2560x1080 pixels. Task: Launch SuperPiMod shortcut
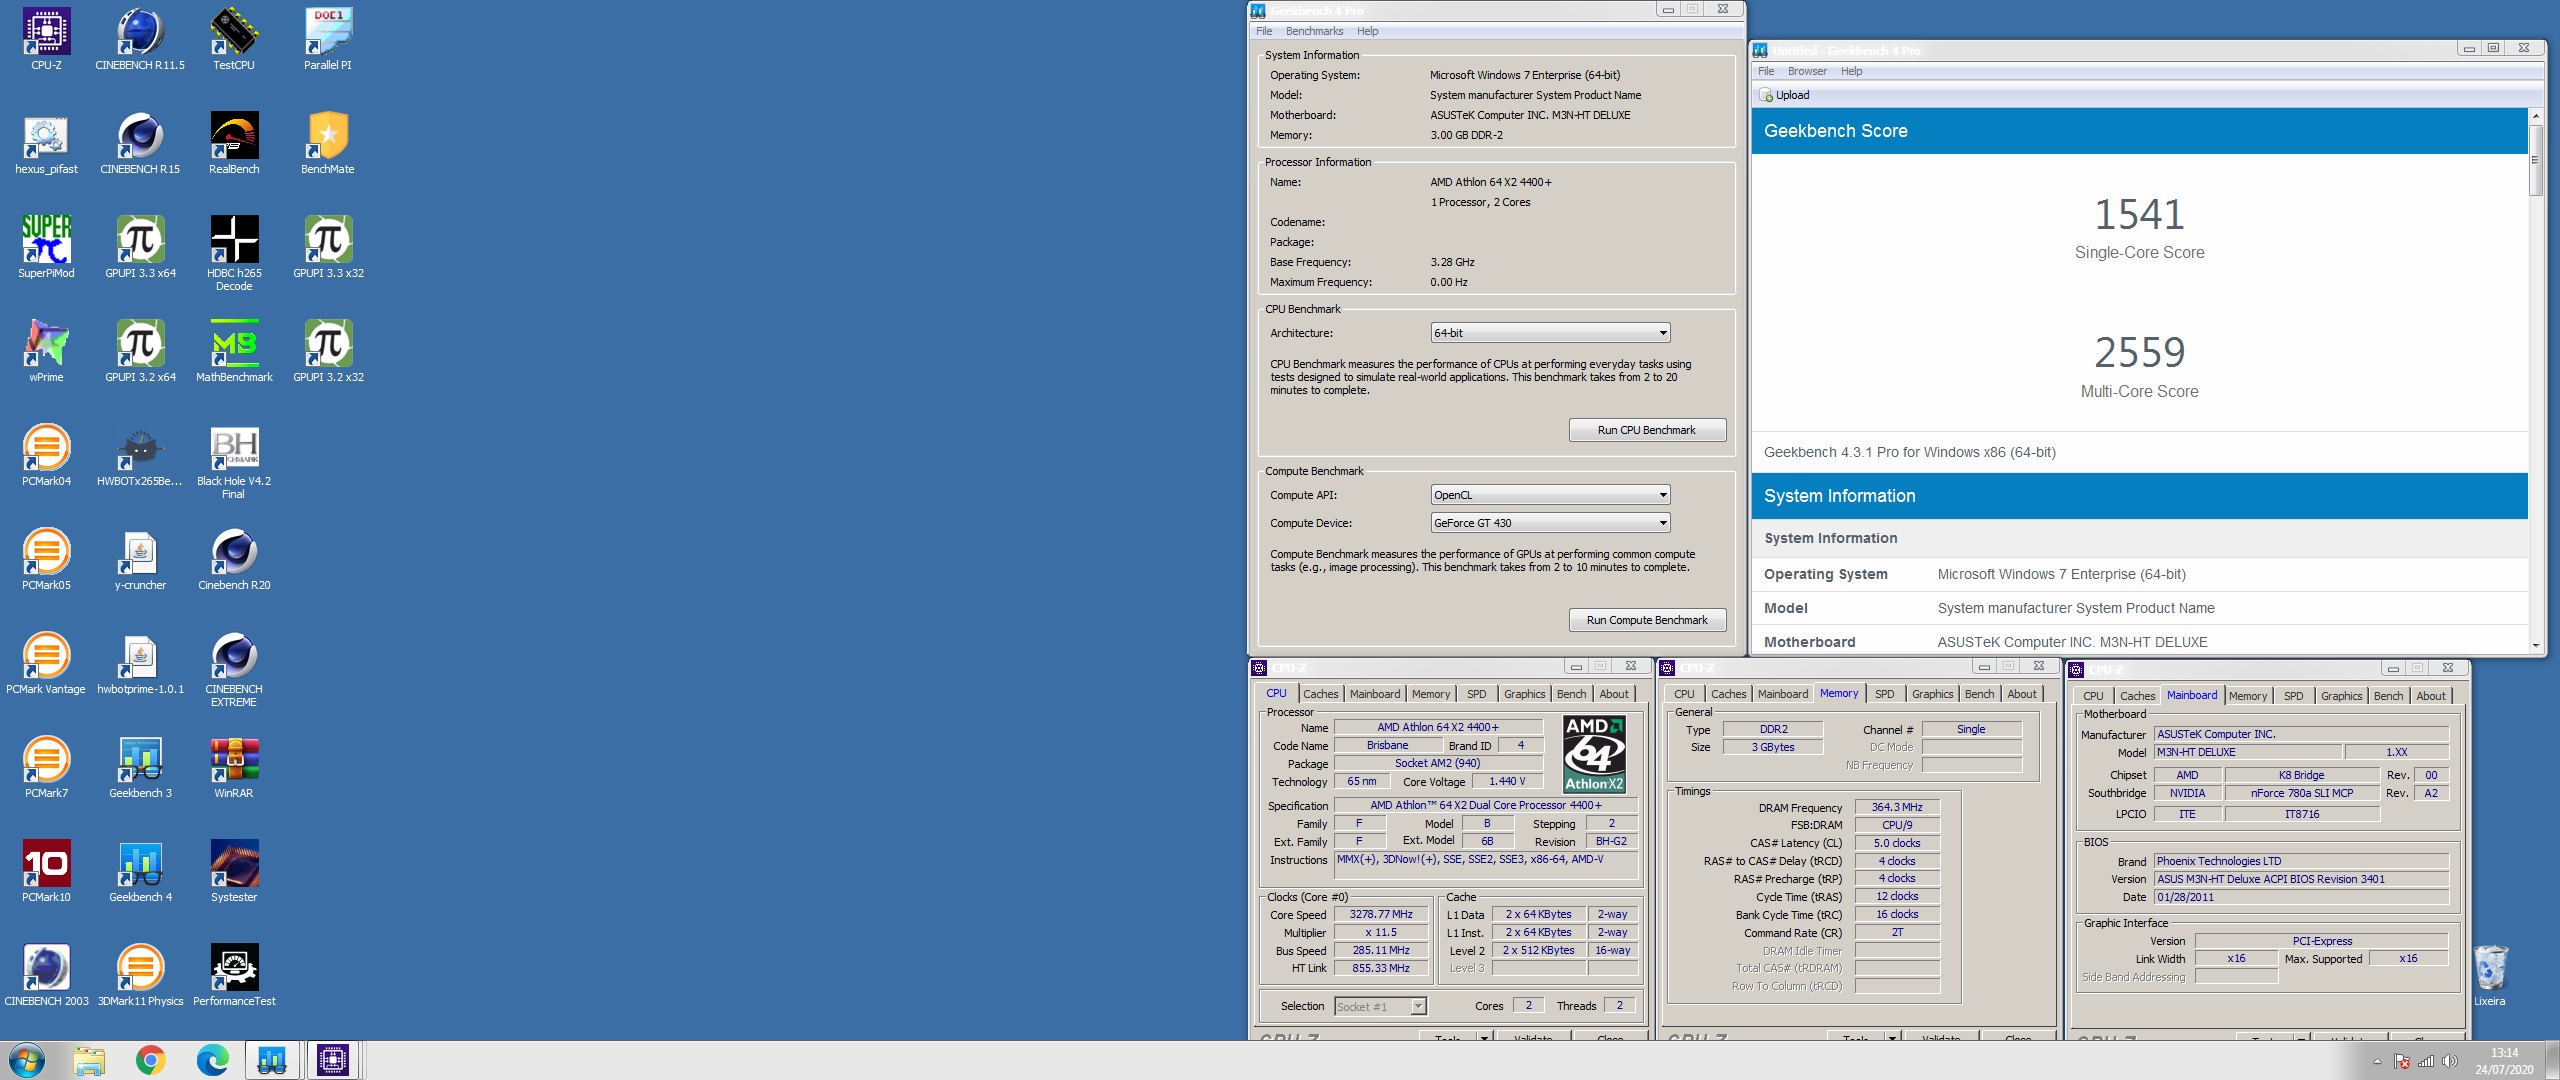tap(46, 247)
